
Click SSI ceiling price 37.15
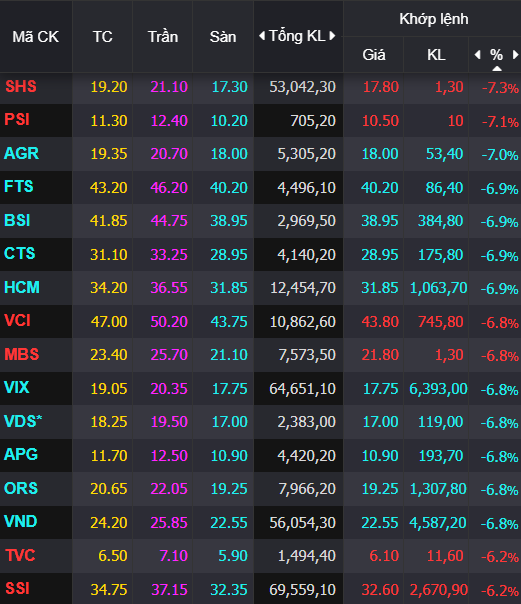coord(169,590)
